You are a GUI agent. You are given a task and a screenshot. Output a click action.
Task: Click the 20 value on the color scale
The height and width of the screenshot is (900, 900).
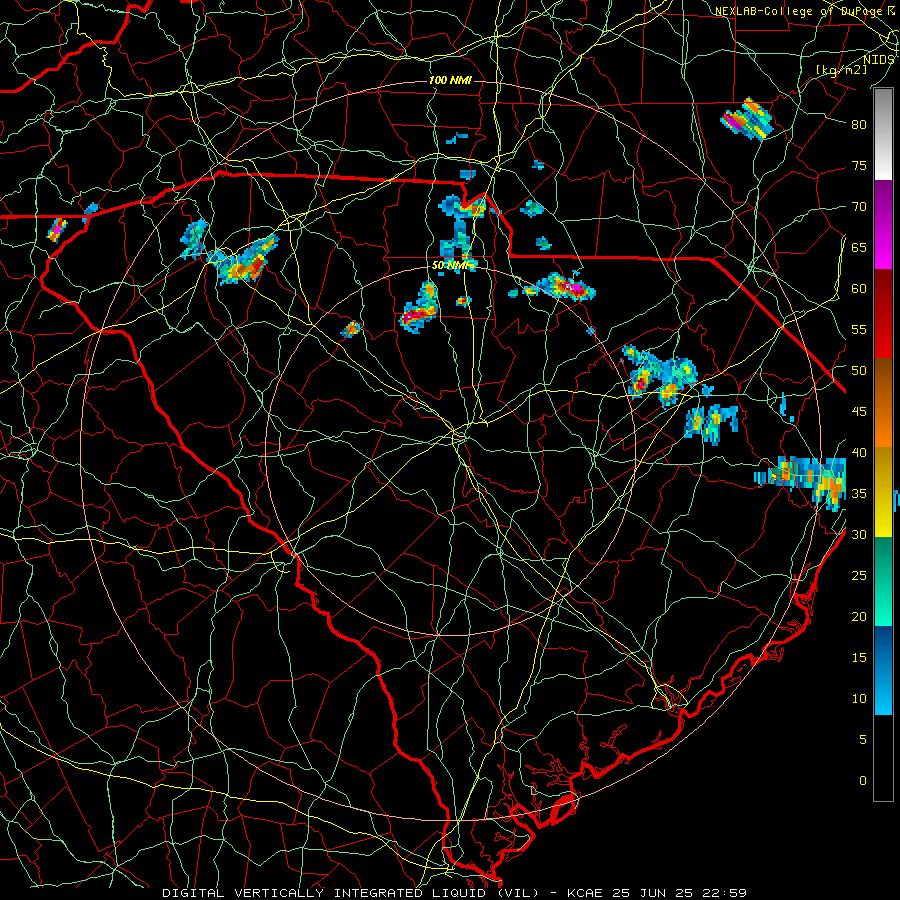pos(859,617)
